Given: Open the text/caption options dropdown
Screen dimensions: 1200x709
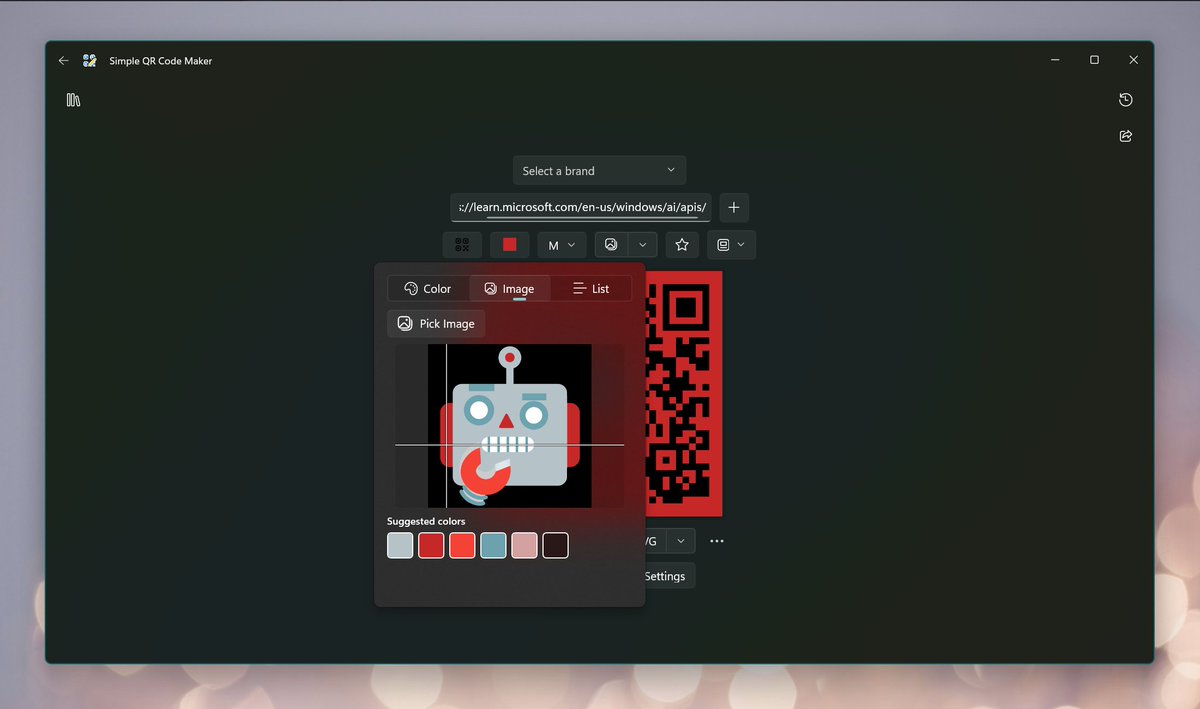Looking at the screenshot, I should pos(731,245).
